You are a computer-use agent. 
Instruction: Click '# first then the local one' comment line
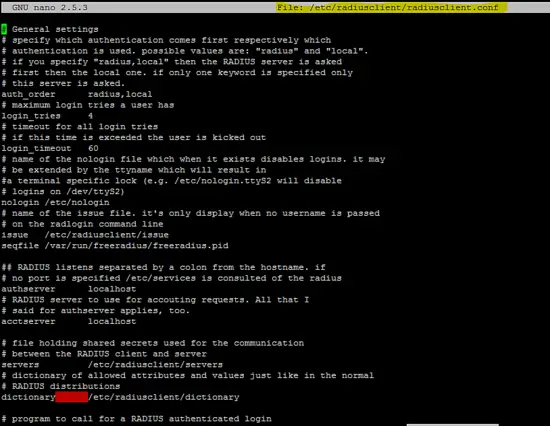(x=177, y=73)
